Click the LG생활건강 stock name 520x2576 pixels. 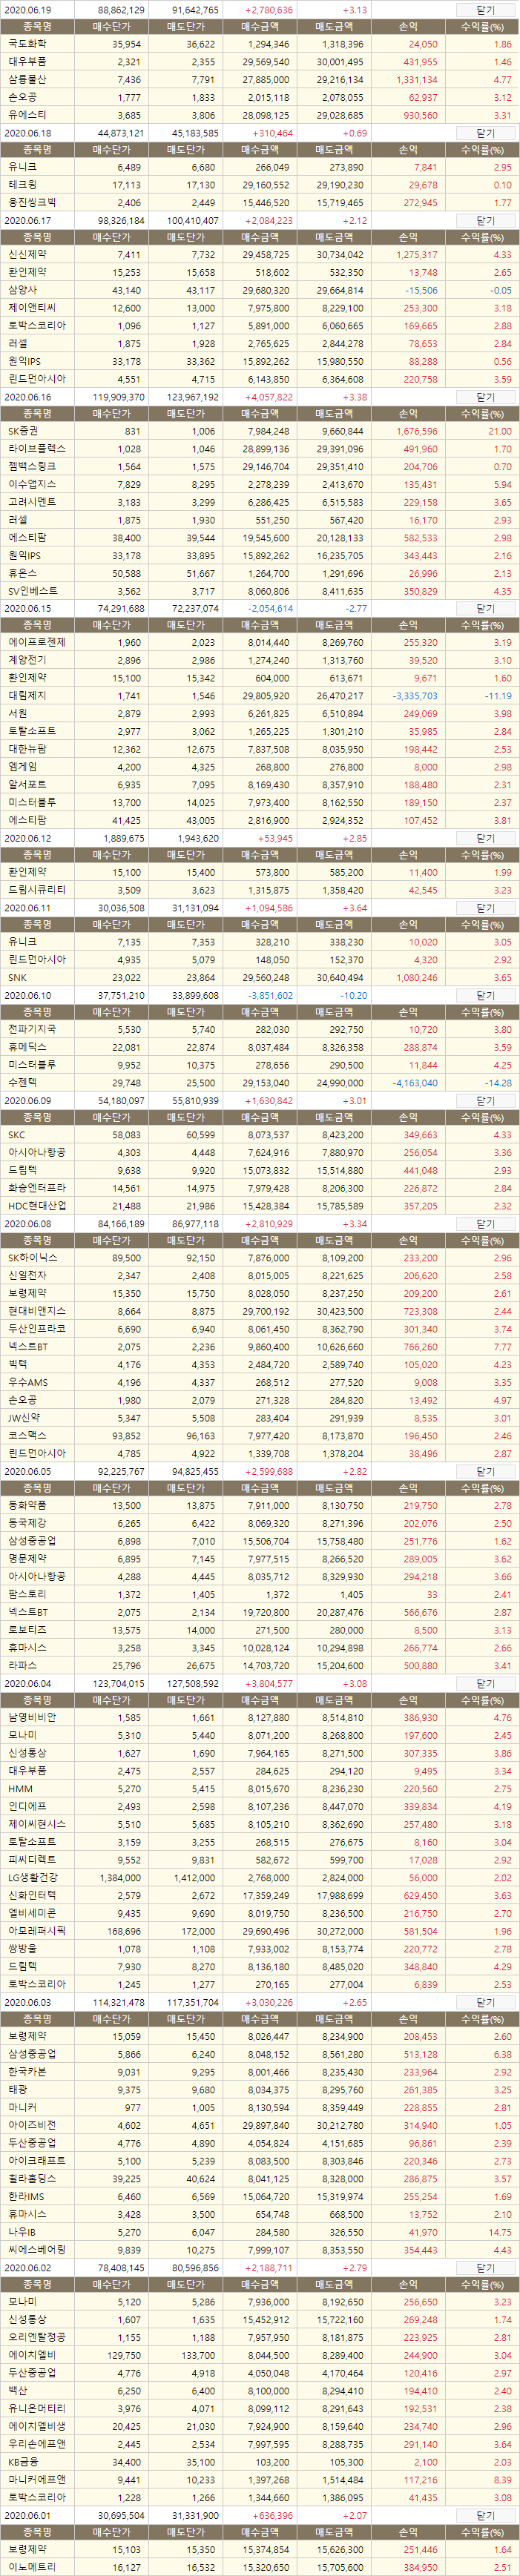(x=32, y=1877)
